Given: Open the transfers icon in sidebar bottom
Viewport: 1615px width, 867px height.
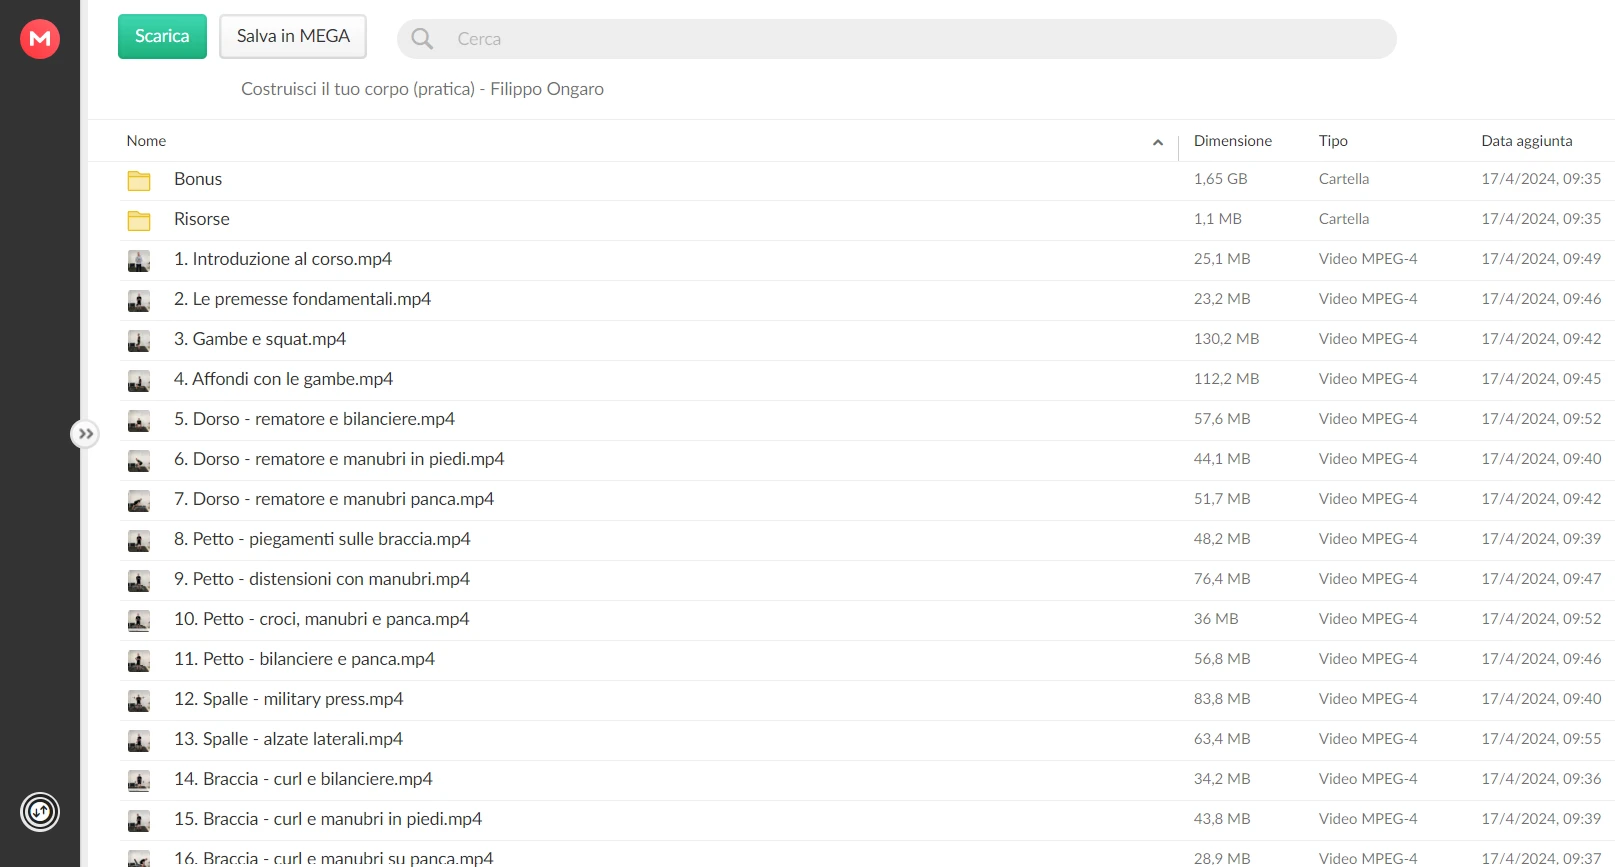Looking at the screenshot, I should pos(40,812).
